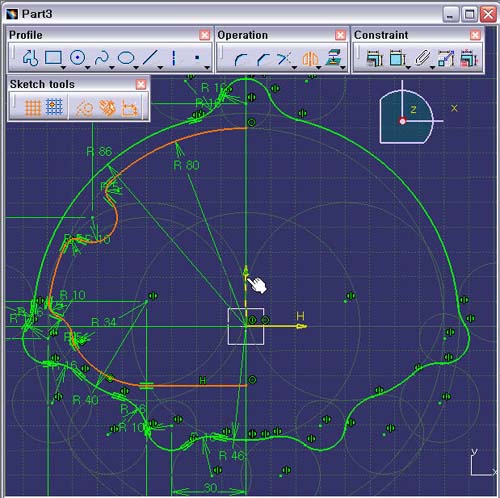Click the R 86 dimension label

coord(99,152)
